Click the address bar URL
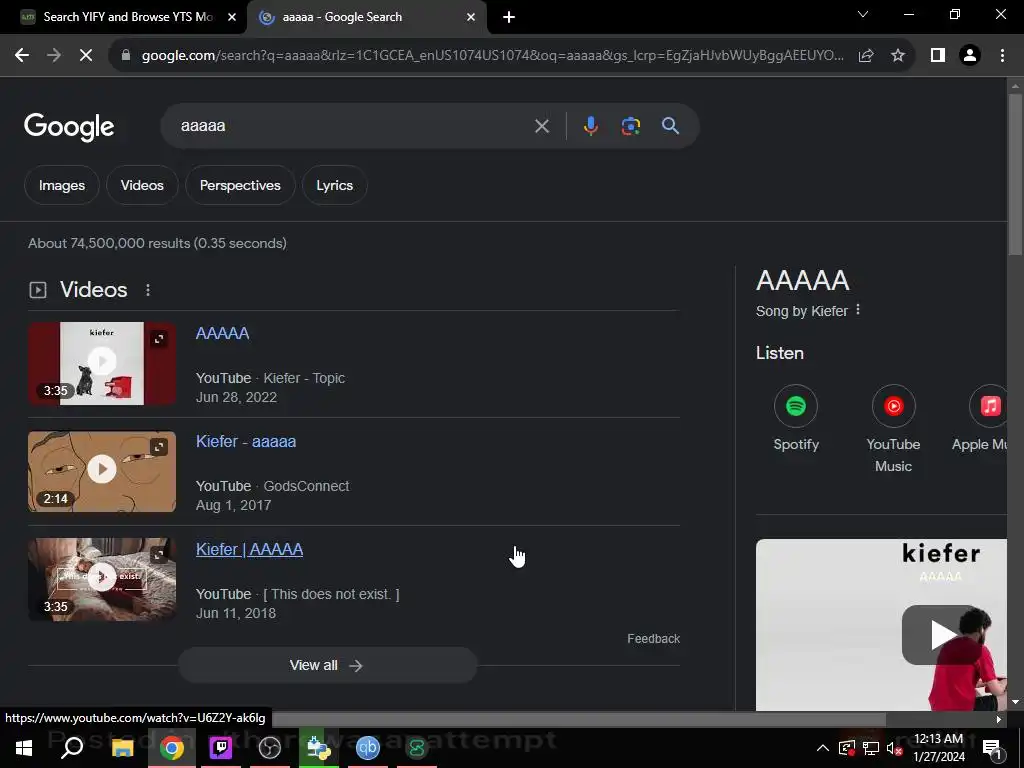The height and width of the screenshot is (768, 1024). [492, 56]
